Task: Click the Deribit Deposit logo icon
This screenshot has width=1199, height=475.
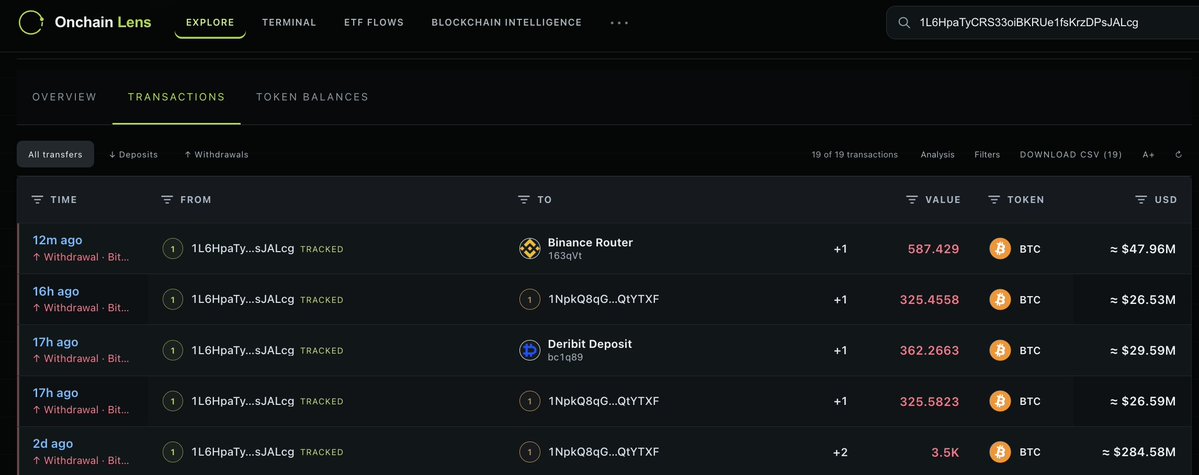Action: point(530,350)
